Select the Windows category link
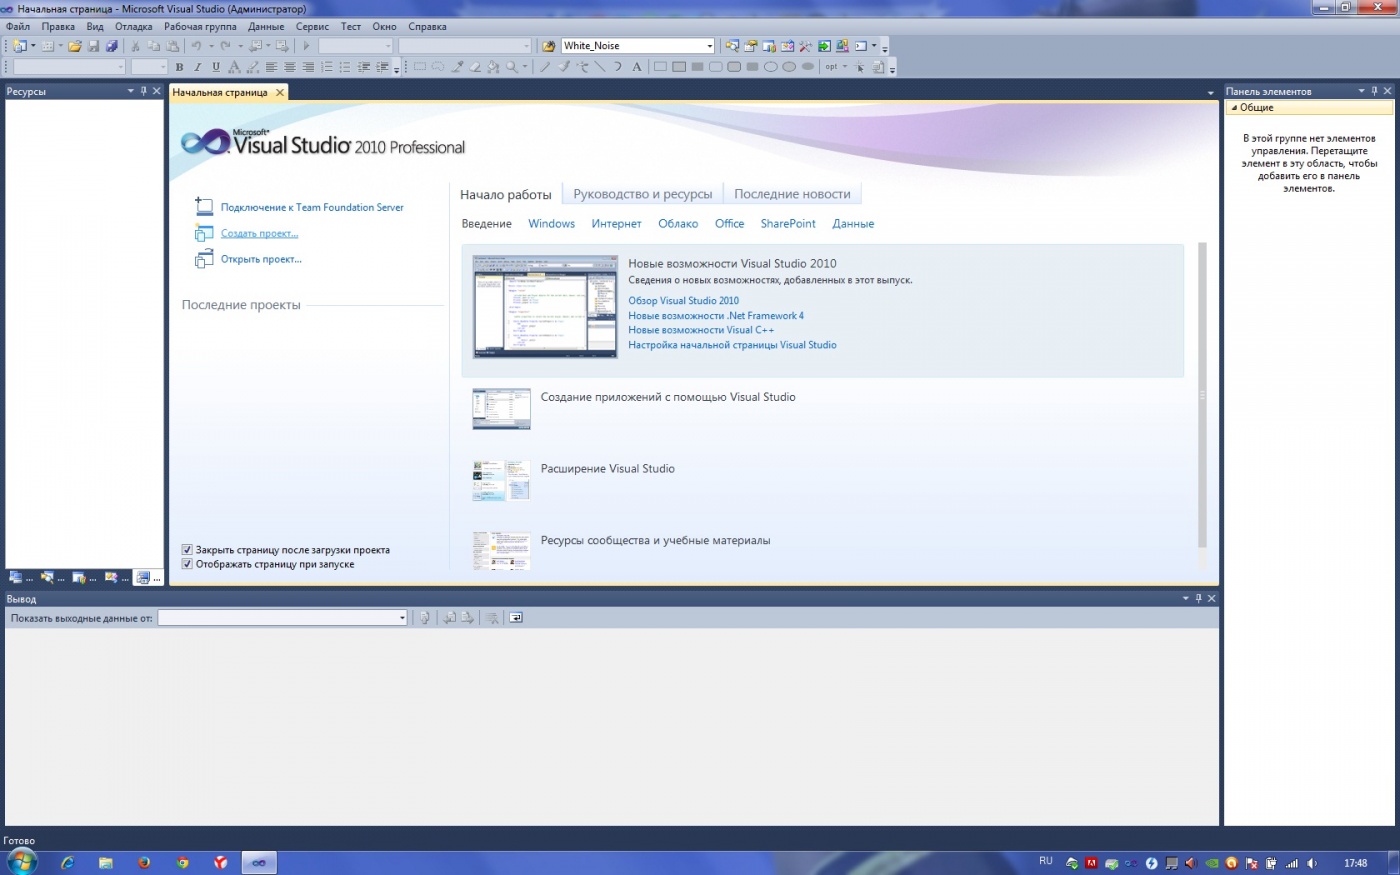 coord(552,224)
